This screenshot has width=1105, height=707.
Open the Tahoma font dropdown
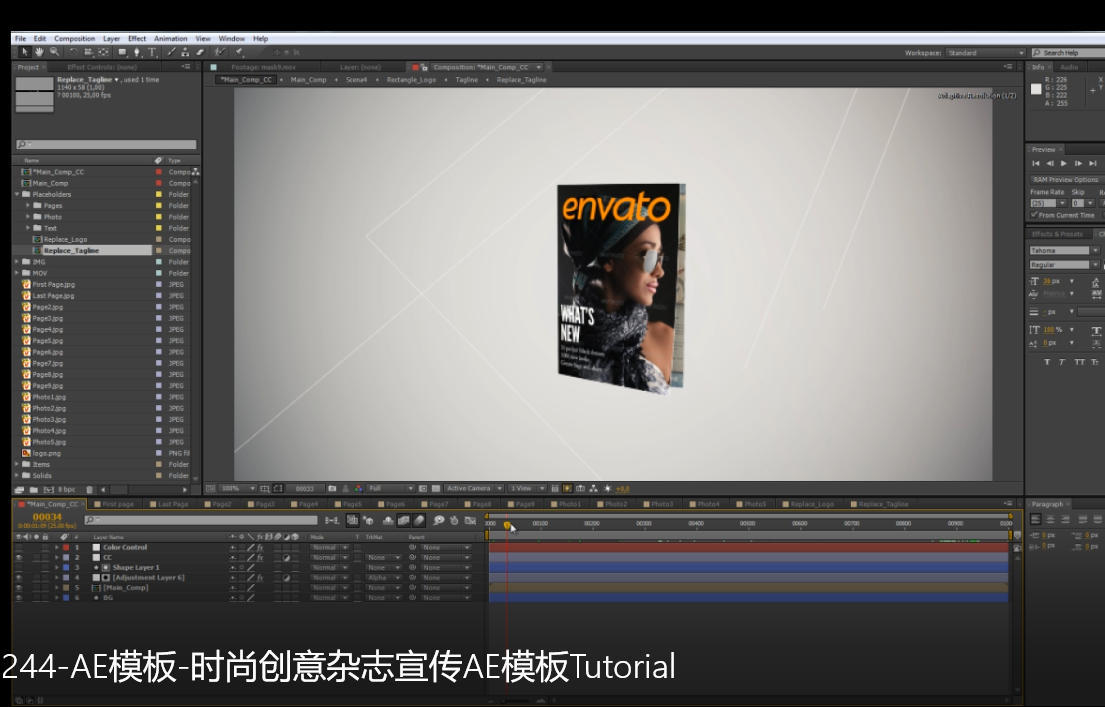pos(1064,250)
